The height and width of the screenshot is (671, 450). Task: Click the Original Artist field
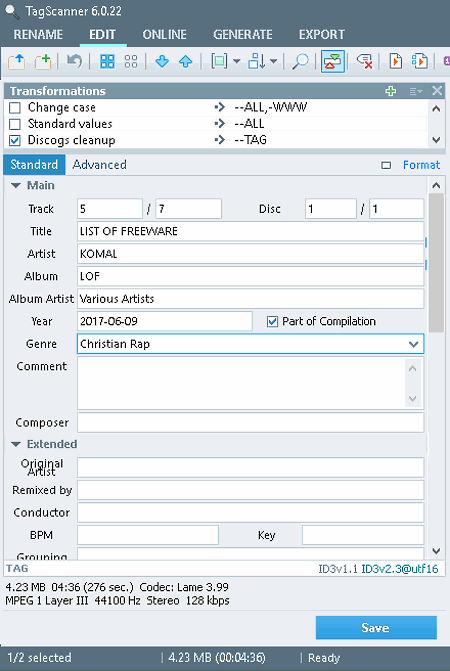click(x=251, y=468)
